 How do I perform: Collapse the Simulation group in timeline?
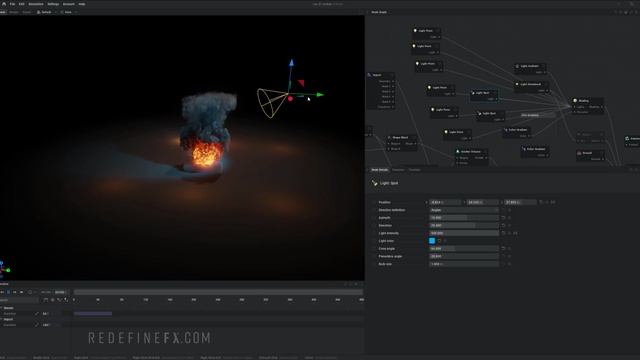[1, 308]
